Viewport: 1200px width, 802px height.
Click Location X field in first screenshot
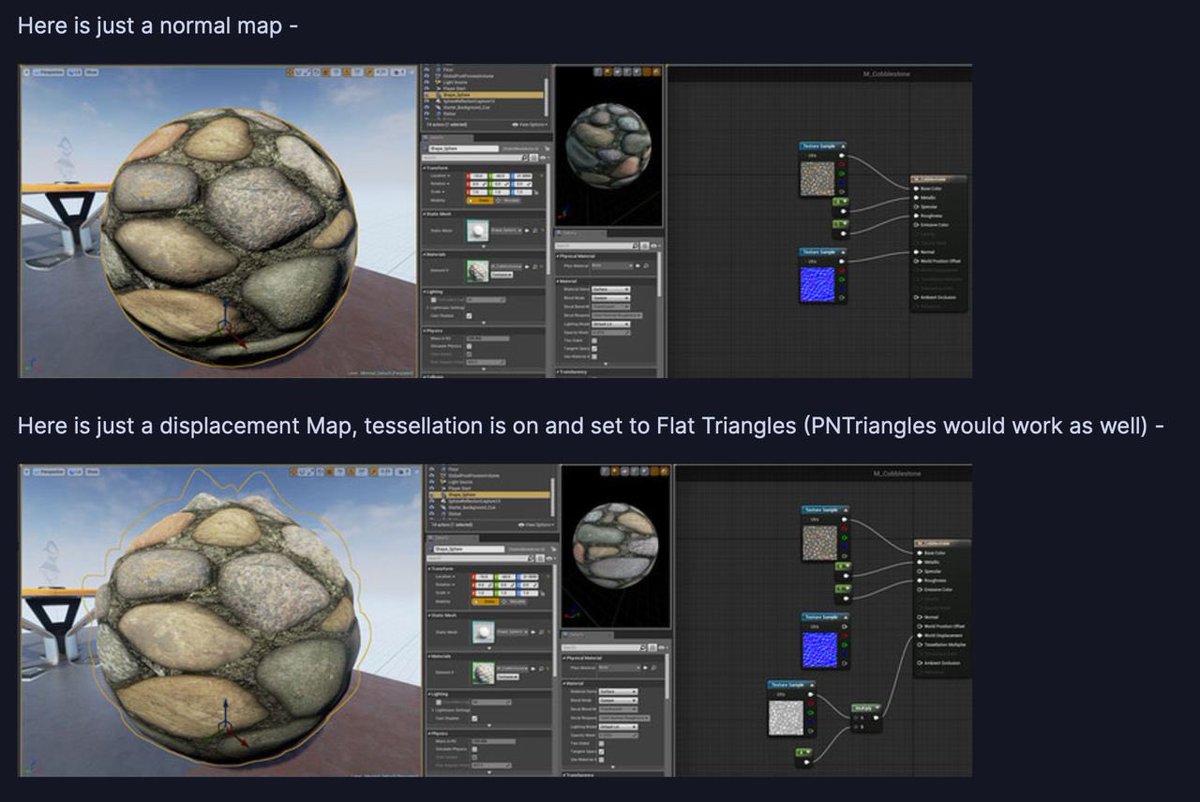[x=477, y=176]
